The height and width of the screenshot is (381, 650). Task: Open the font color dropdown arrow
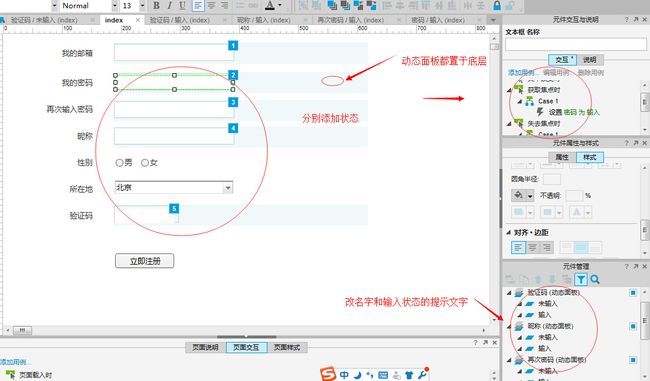point(279,5)
